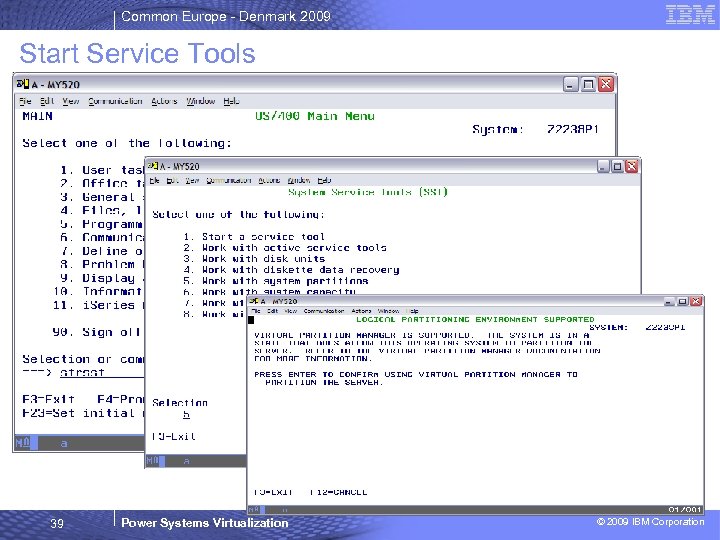Open Communication menu in back MAIN window
720x540 pixels.
[x=115, y=101]
